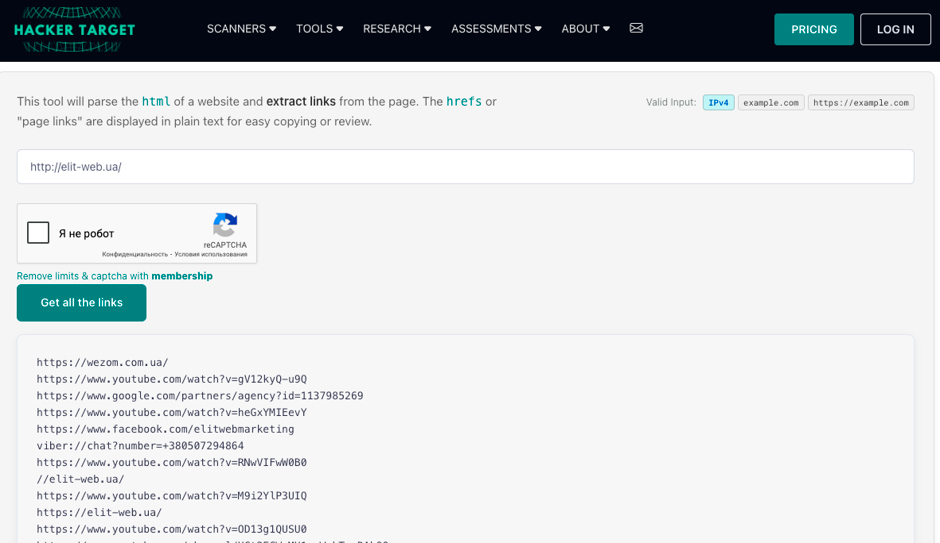The width and height of the screenshot is (940, 543).
Task: Follow the 'Remove limits & captcha with membership' link
Action: (115, 276)
